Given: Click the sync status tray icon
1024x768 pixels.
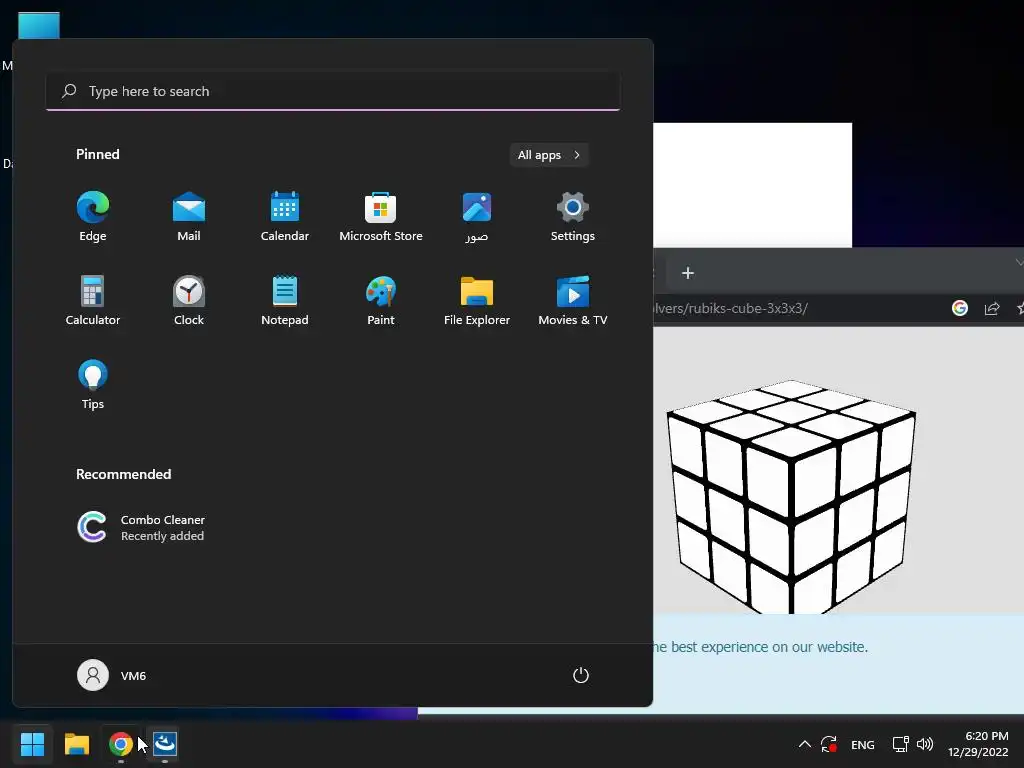Looking at the screenshot, I should [829, 744].
